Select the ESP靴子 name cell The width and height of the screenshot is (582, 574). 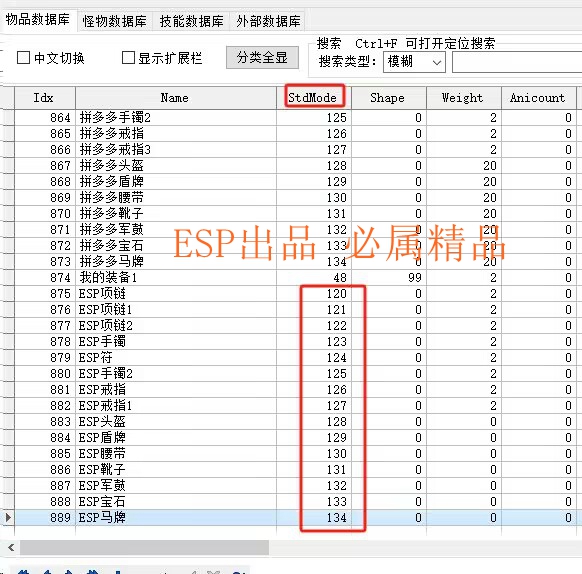tap(176, 470)
